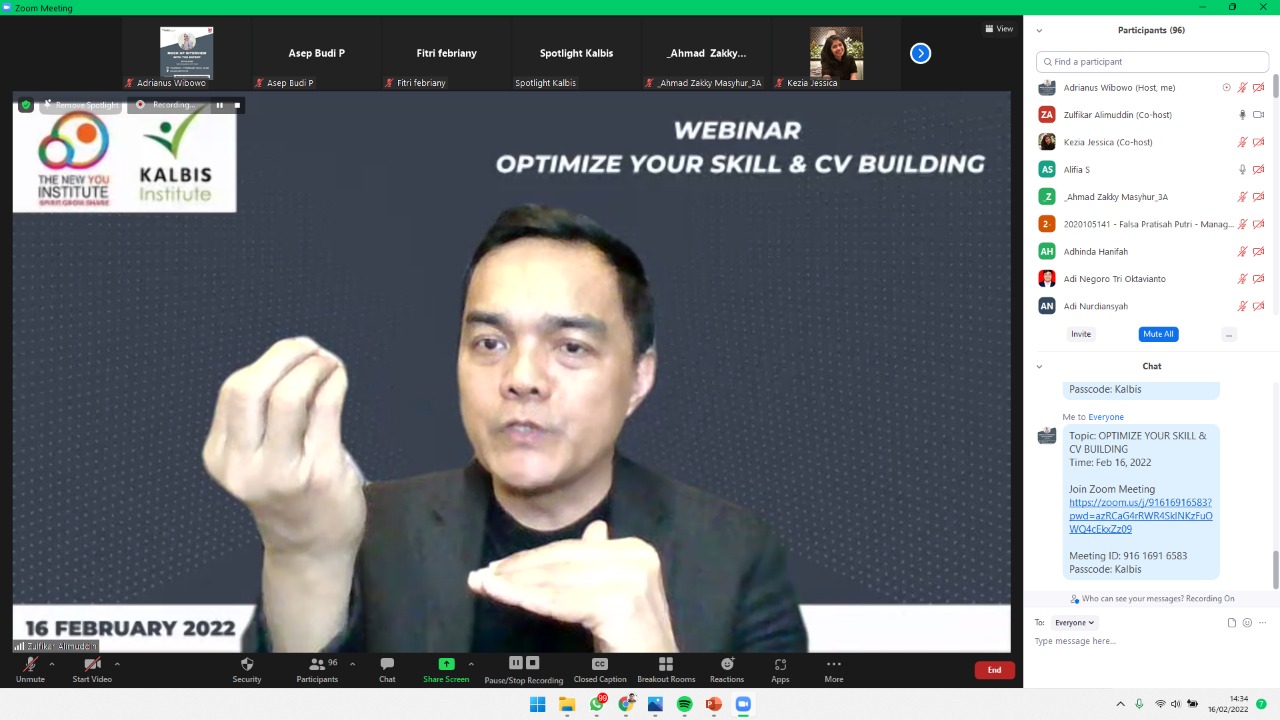Click the Closed Caption icon
The height and width of the screenshot is (720, 1280).
coord(600,665)
